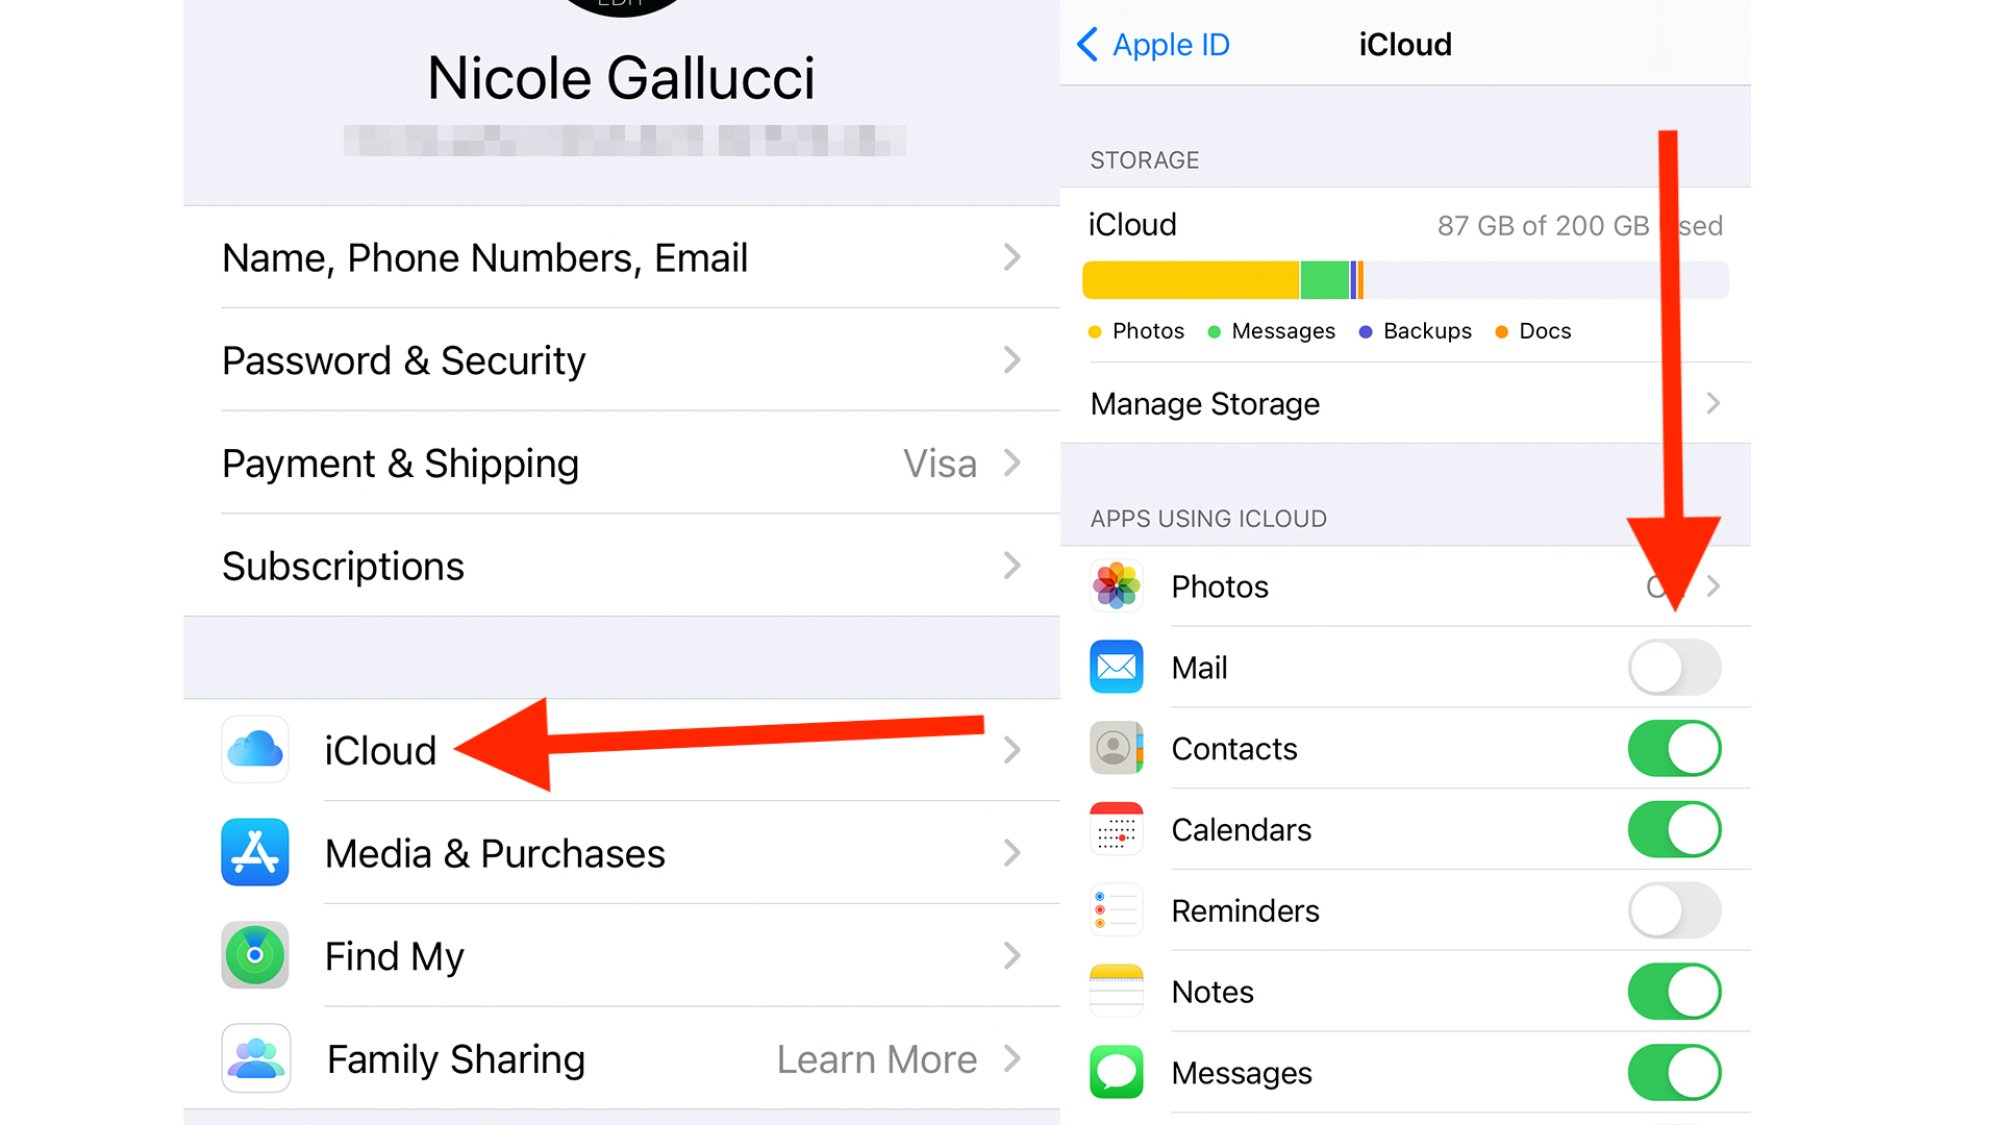
Task: Tap the Visa payment value
Action: tap(940, 463)
